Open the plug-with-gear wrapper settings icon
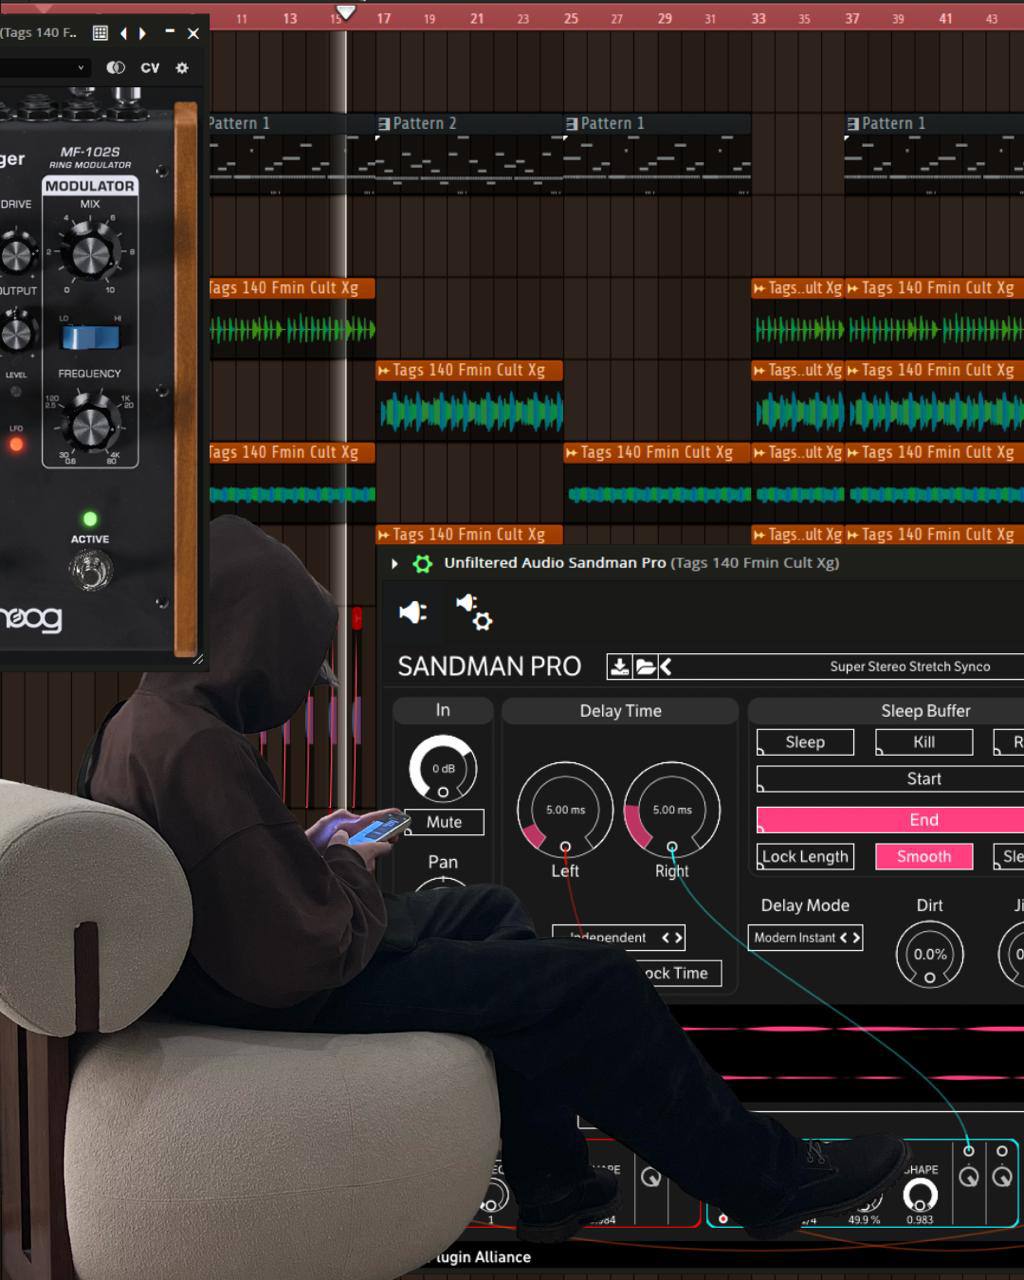Image resolution: width=1024 pixels, height=1280 pixels. (474, 612)
